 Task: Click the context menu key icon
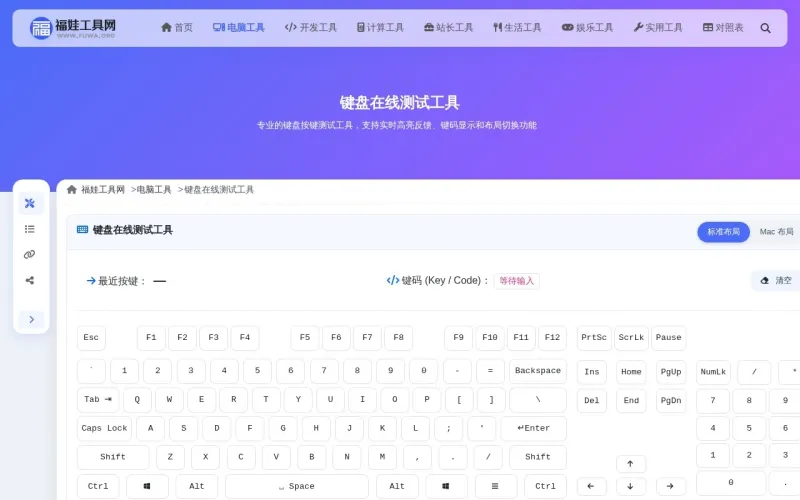(495, 486)
